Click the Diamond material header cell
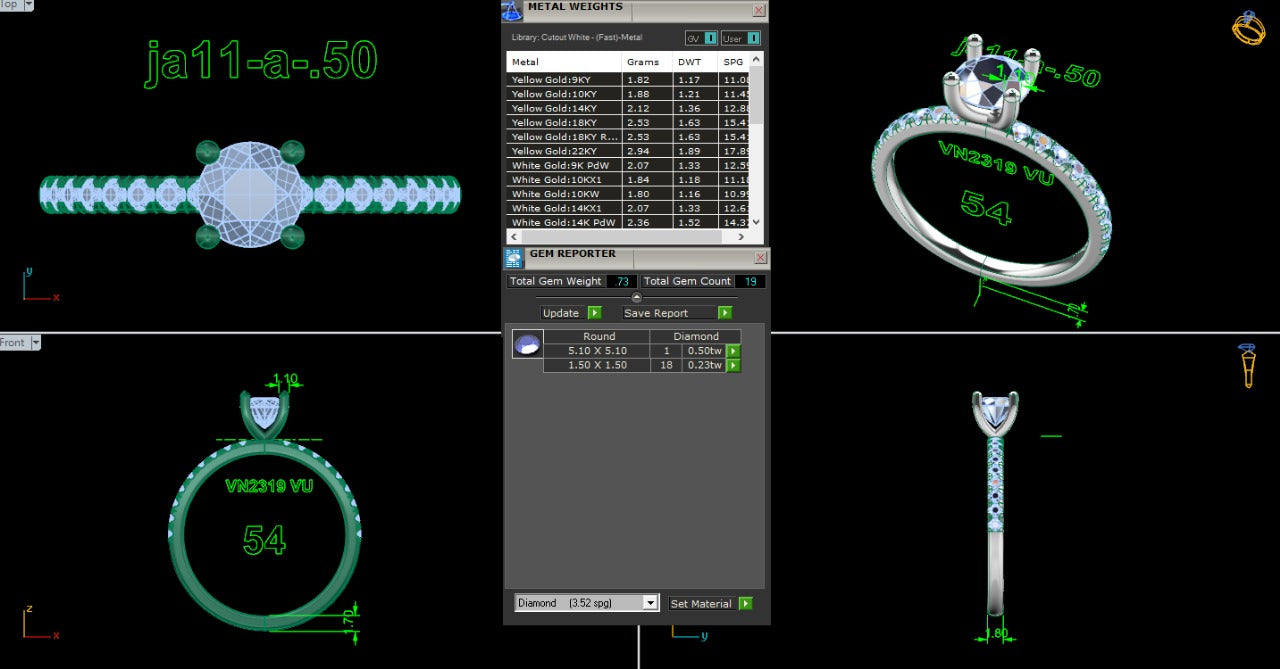 click(x=696, y=336)
